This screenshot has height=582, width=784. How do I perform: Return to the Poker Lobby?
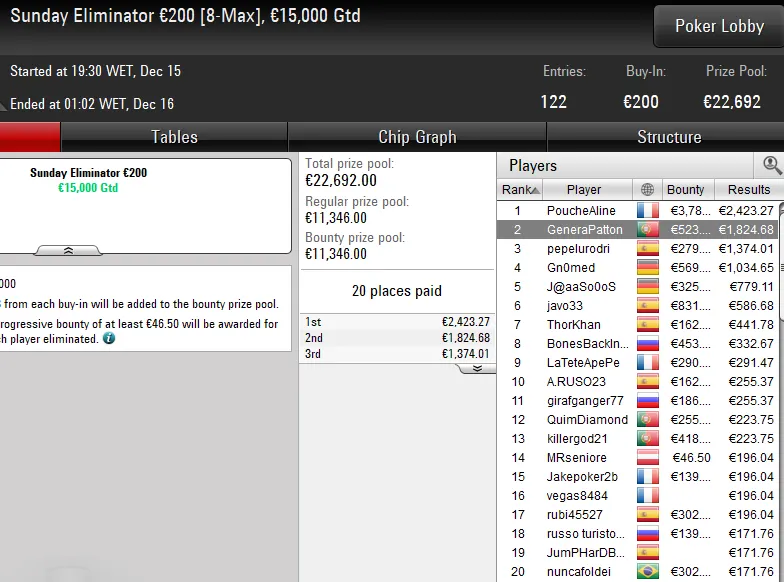(719, 26)
